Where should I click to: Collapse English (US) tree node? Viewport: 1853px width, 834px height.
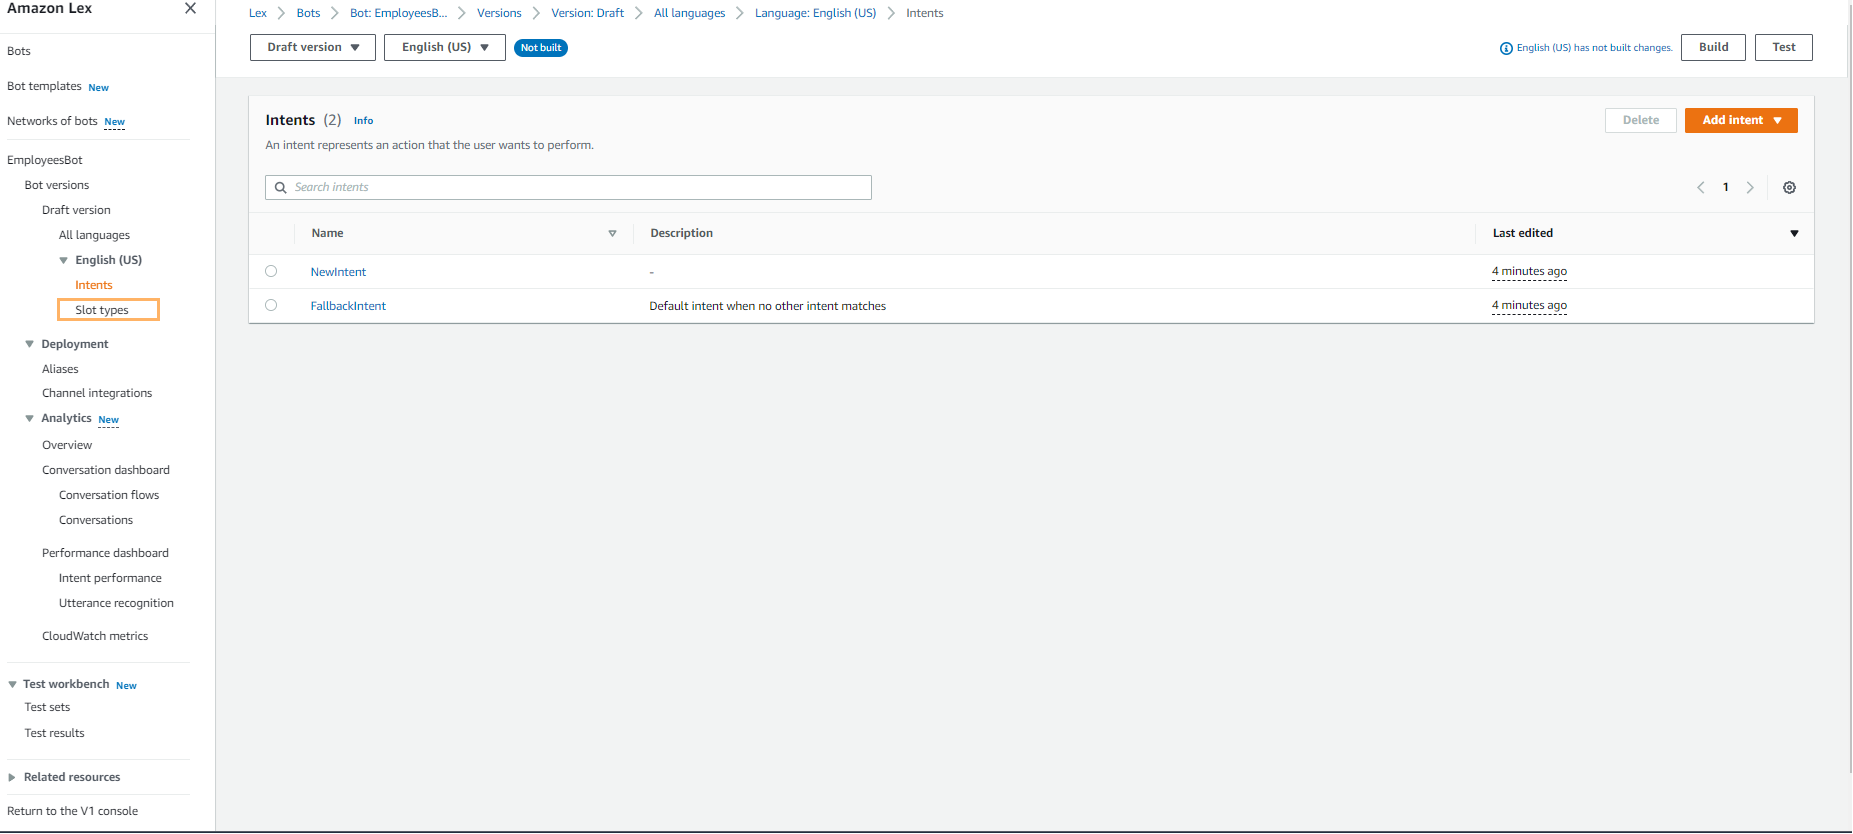[63, 260]
